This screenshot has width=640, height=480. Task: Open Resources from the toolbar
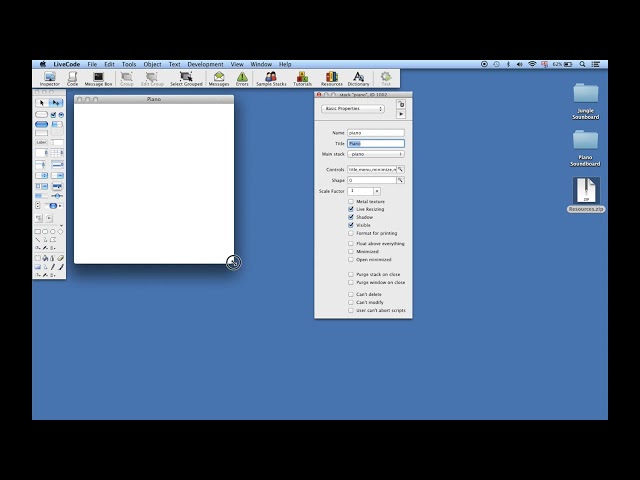[331, 79]
